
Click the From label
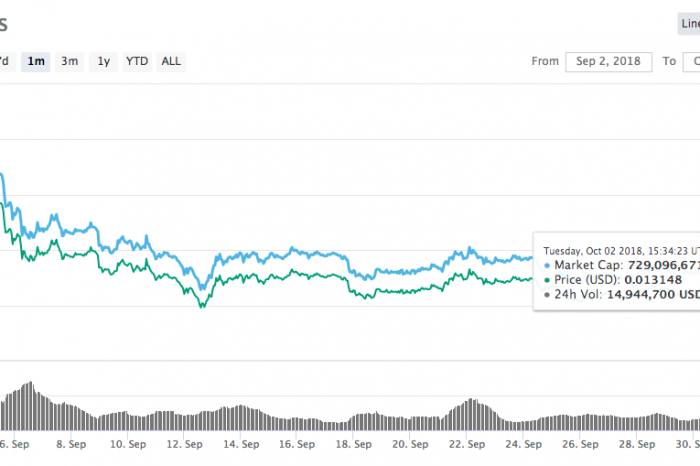(x=545, y=62)
